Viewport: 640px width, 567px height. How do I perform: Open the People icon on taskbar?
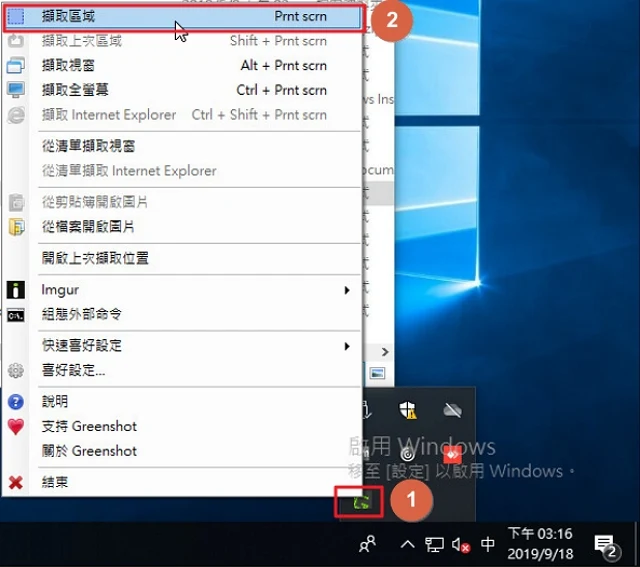367,544
